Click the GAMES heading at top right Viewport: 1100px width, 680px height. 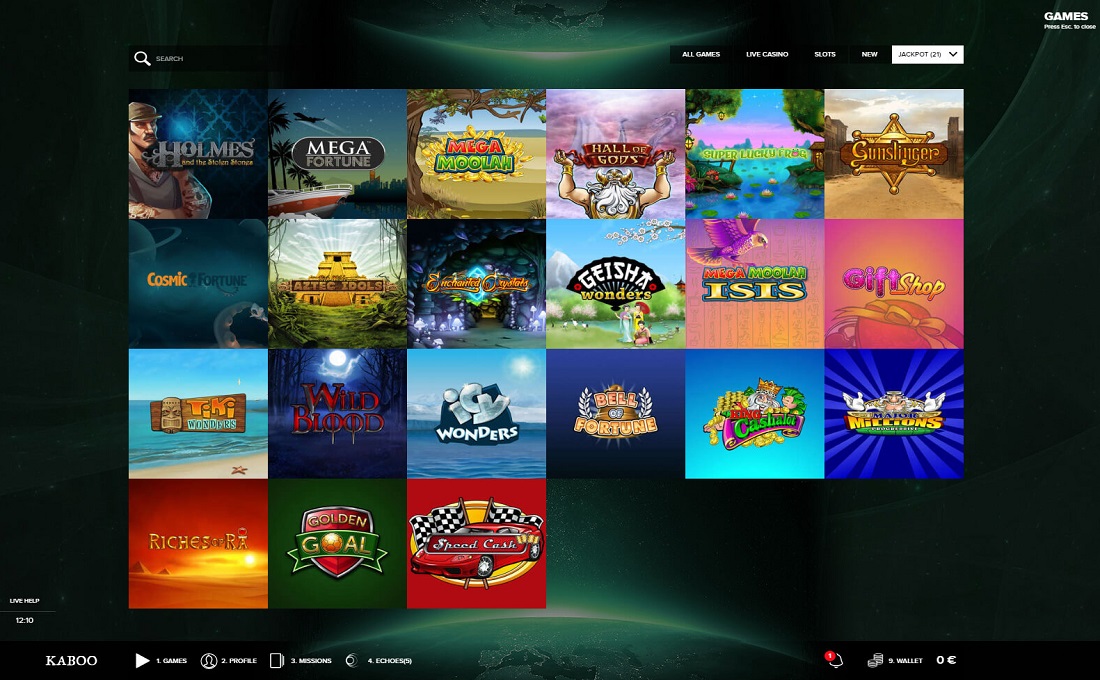[1066, 16]
